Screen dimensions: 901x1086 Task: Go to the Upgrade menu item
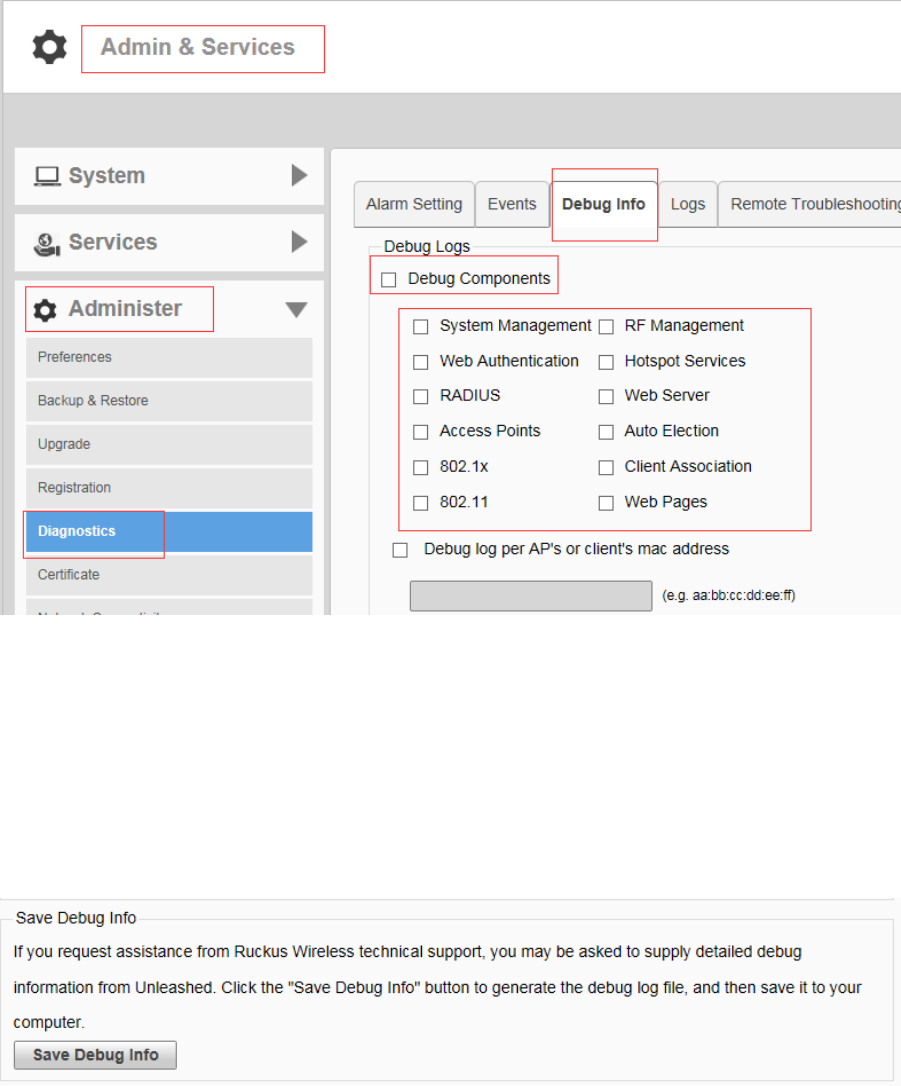pos(169,445)
